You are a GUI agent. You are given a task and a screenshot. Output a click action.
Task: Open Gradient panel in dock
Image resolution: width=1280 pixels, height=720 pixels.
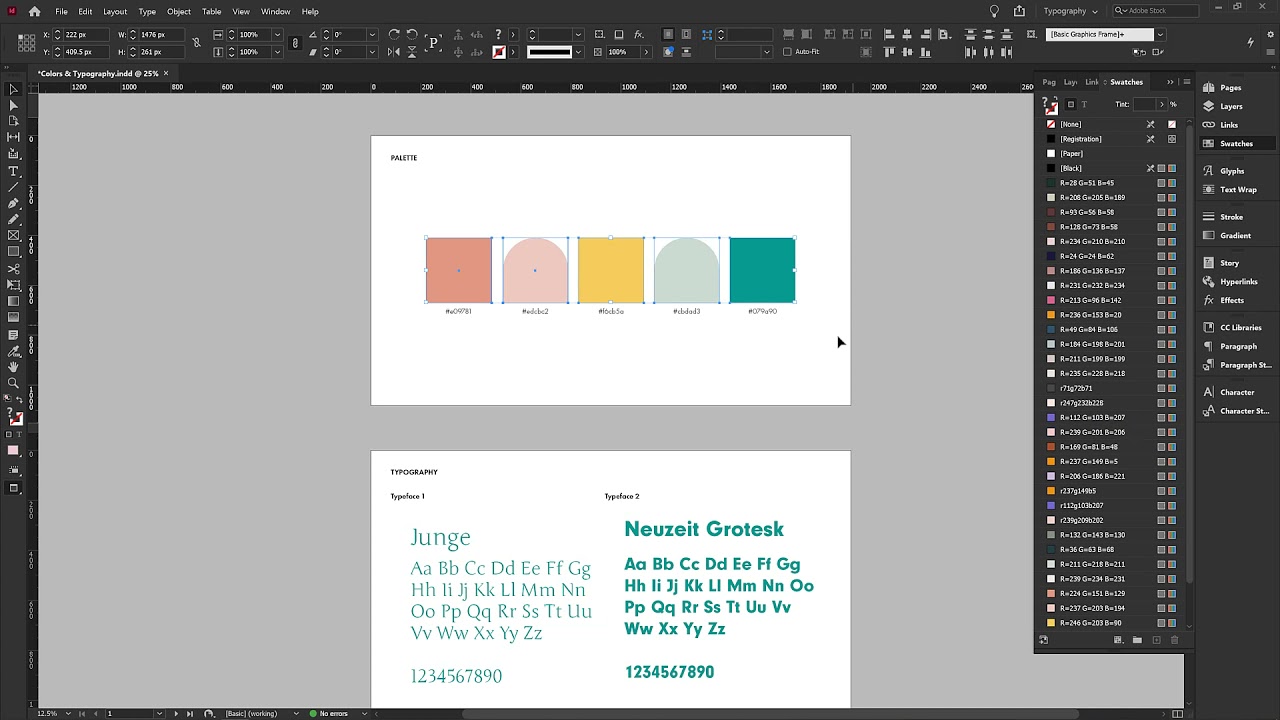click(1235, 235)
